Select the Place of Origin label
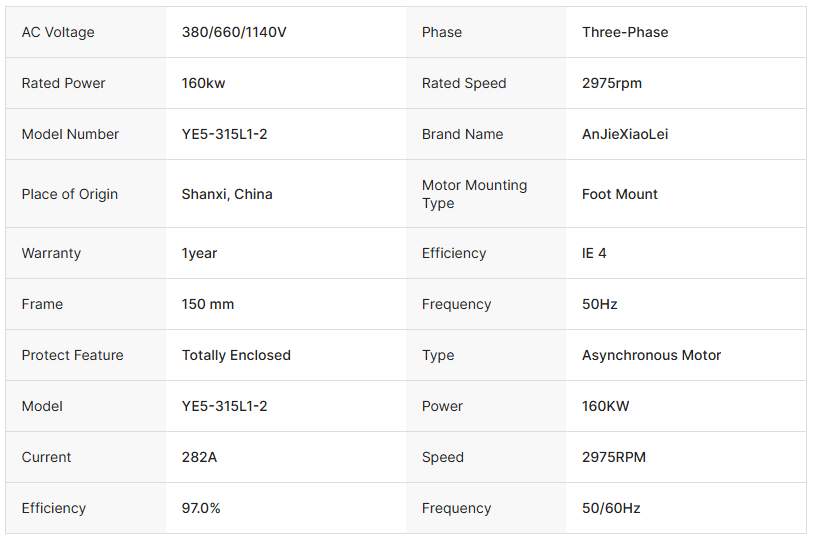The image size is (815, 546). pos(70,194)
